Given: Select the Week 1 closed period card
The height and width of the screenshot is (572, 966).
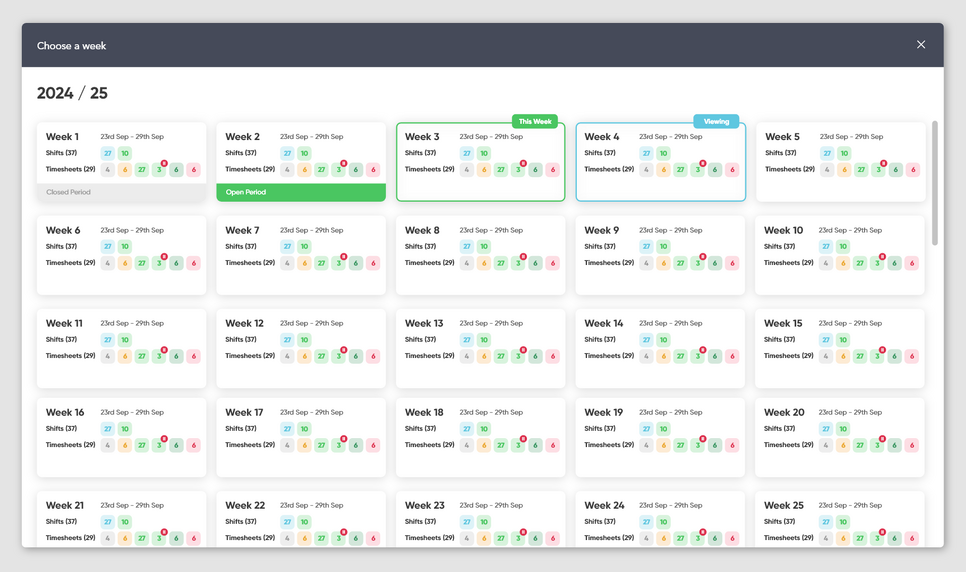Looking at the screenshot, I should coord(121,161).
